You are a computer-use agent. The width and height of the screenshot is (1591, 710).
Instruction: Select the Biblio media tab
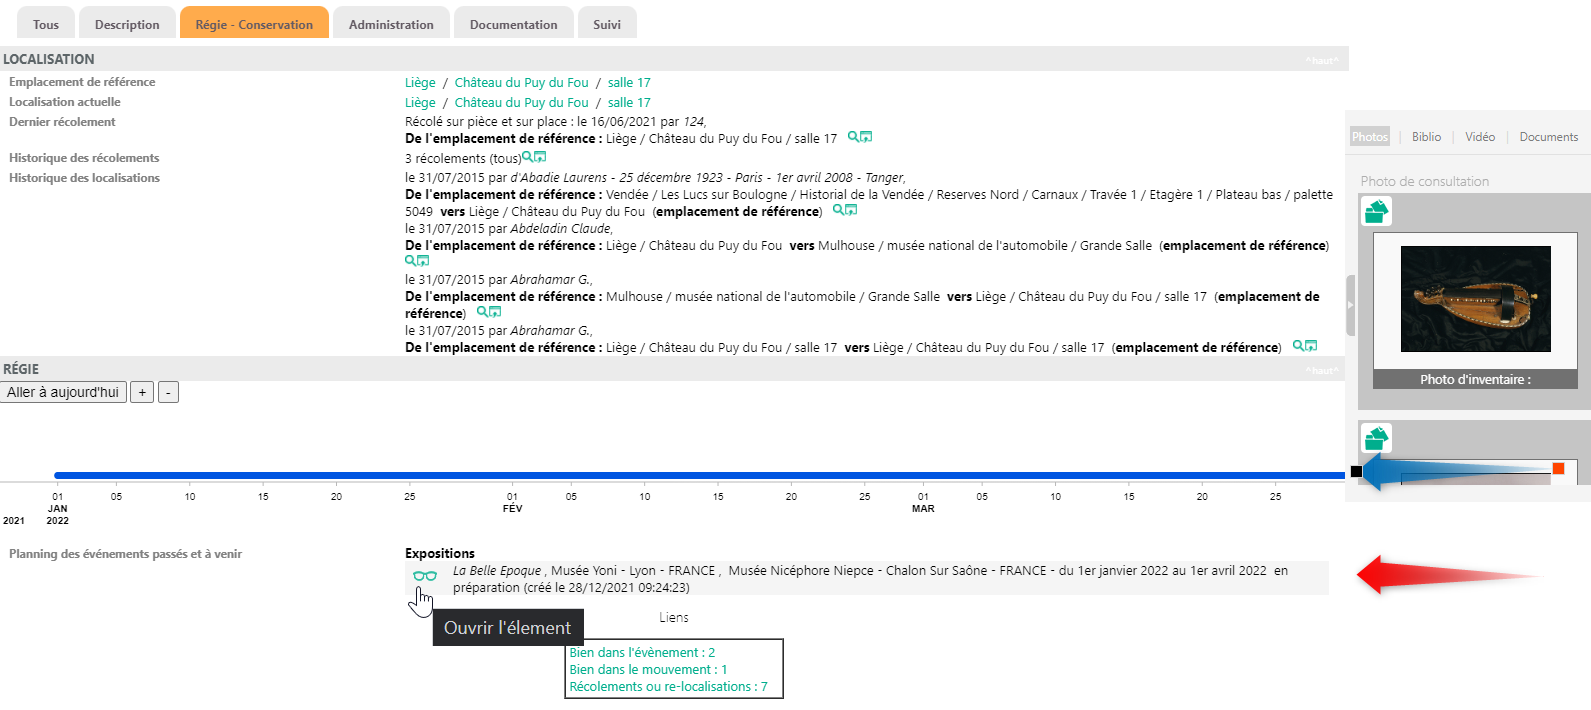(1426, 137)
